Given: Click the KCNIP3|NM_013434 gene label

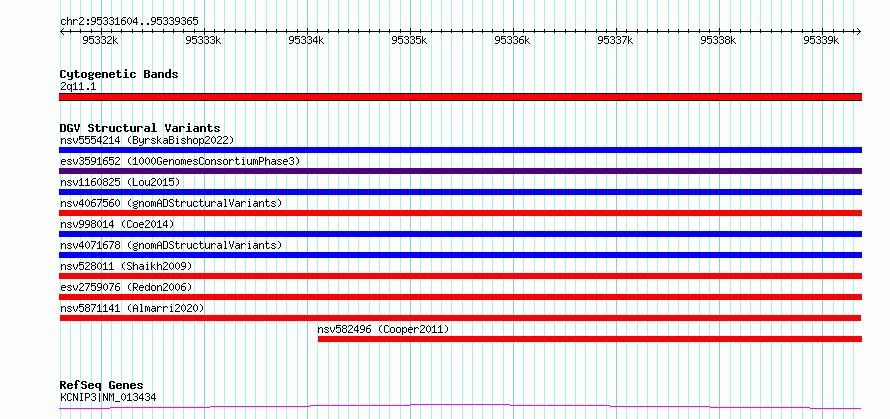Looking at the screenshot, I should 108,397.
